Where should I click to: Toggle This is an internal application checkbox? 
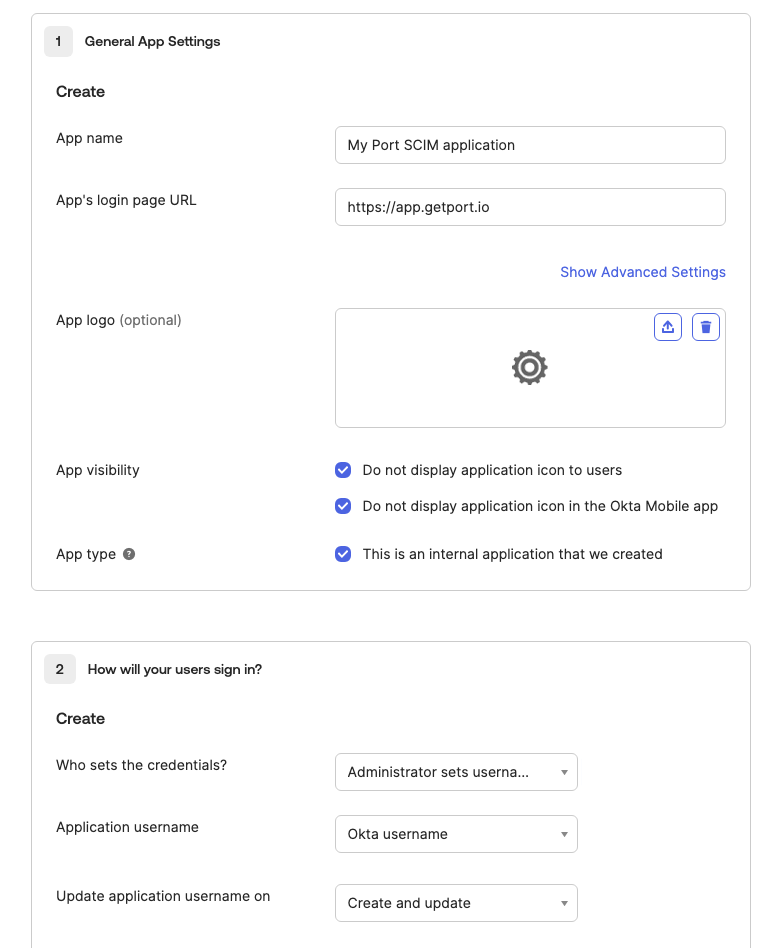click(343, 554)
